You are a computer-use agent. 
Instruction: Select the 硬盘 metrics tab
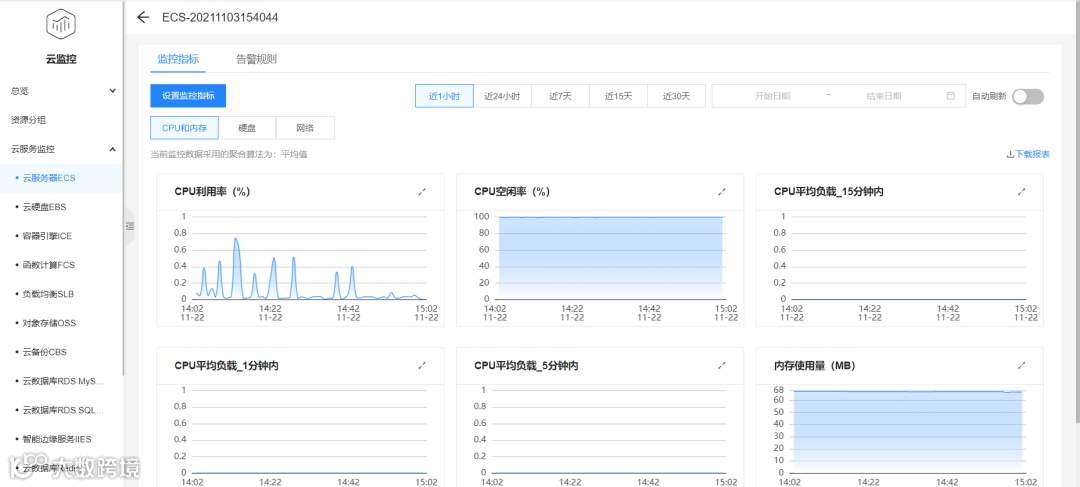pos(247,128)
